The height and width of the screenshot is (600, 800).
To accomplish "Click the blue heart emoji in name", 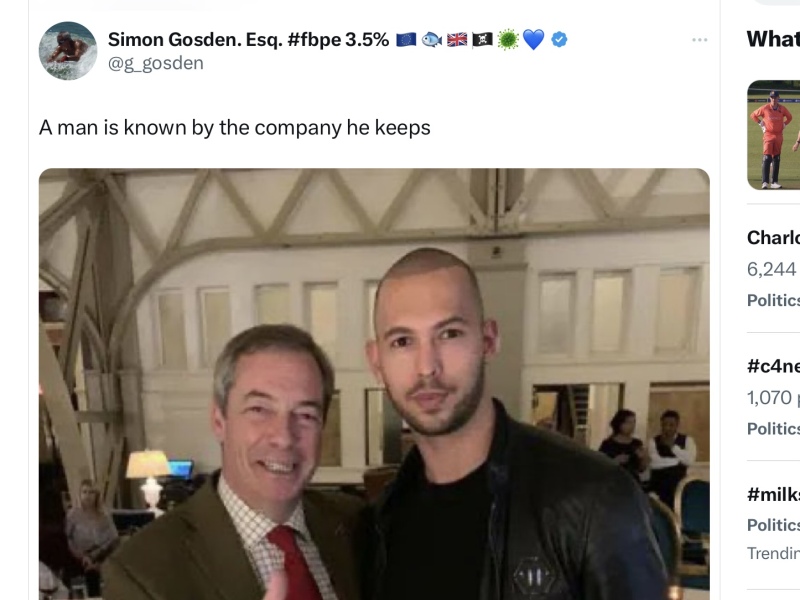I will click(534, 40).
